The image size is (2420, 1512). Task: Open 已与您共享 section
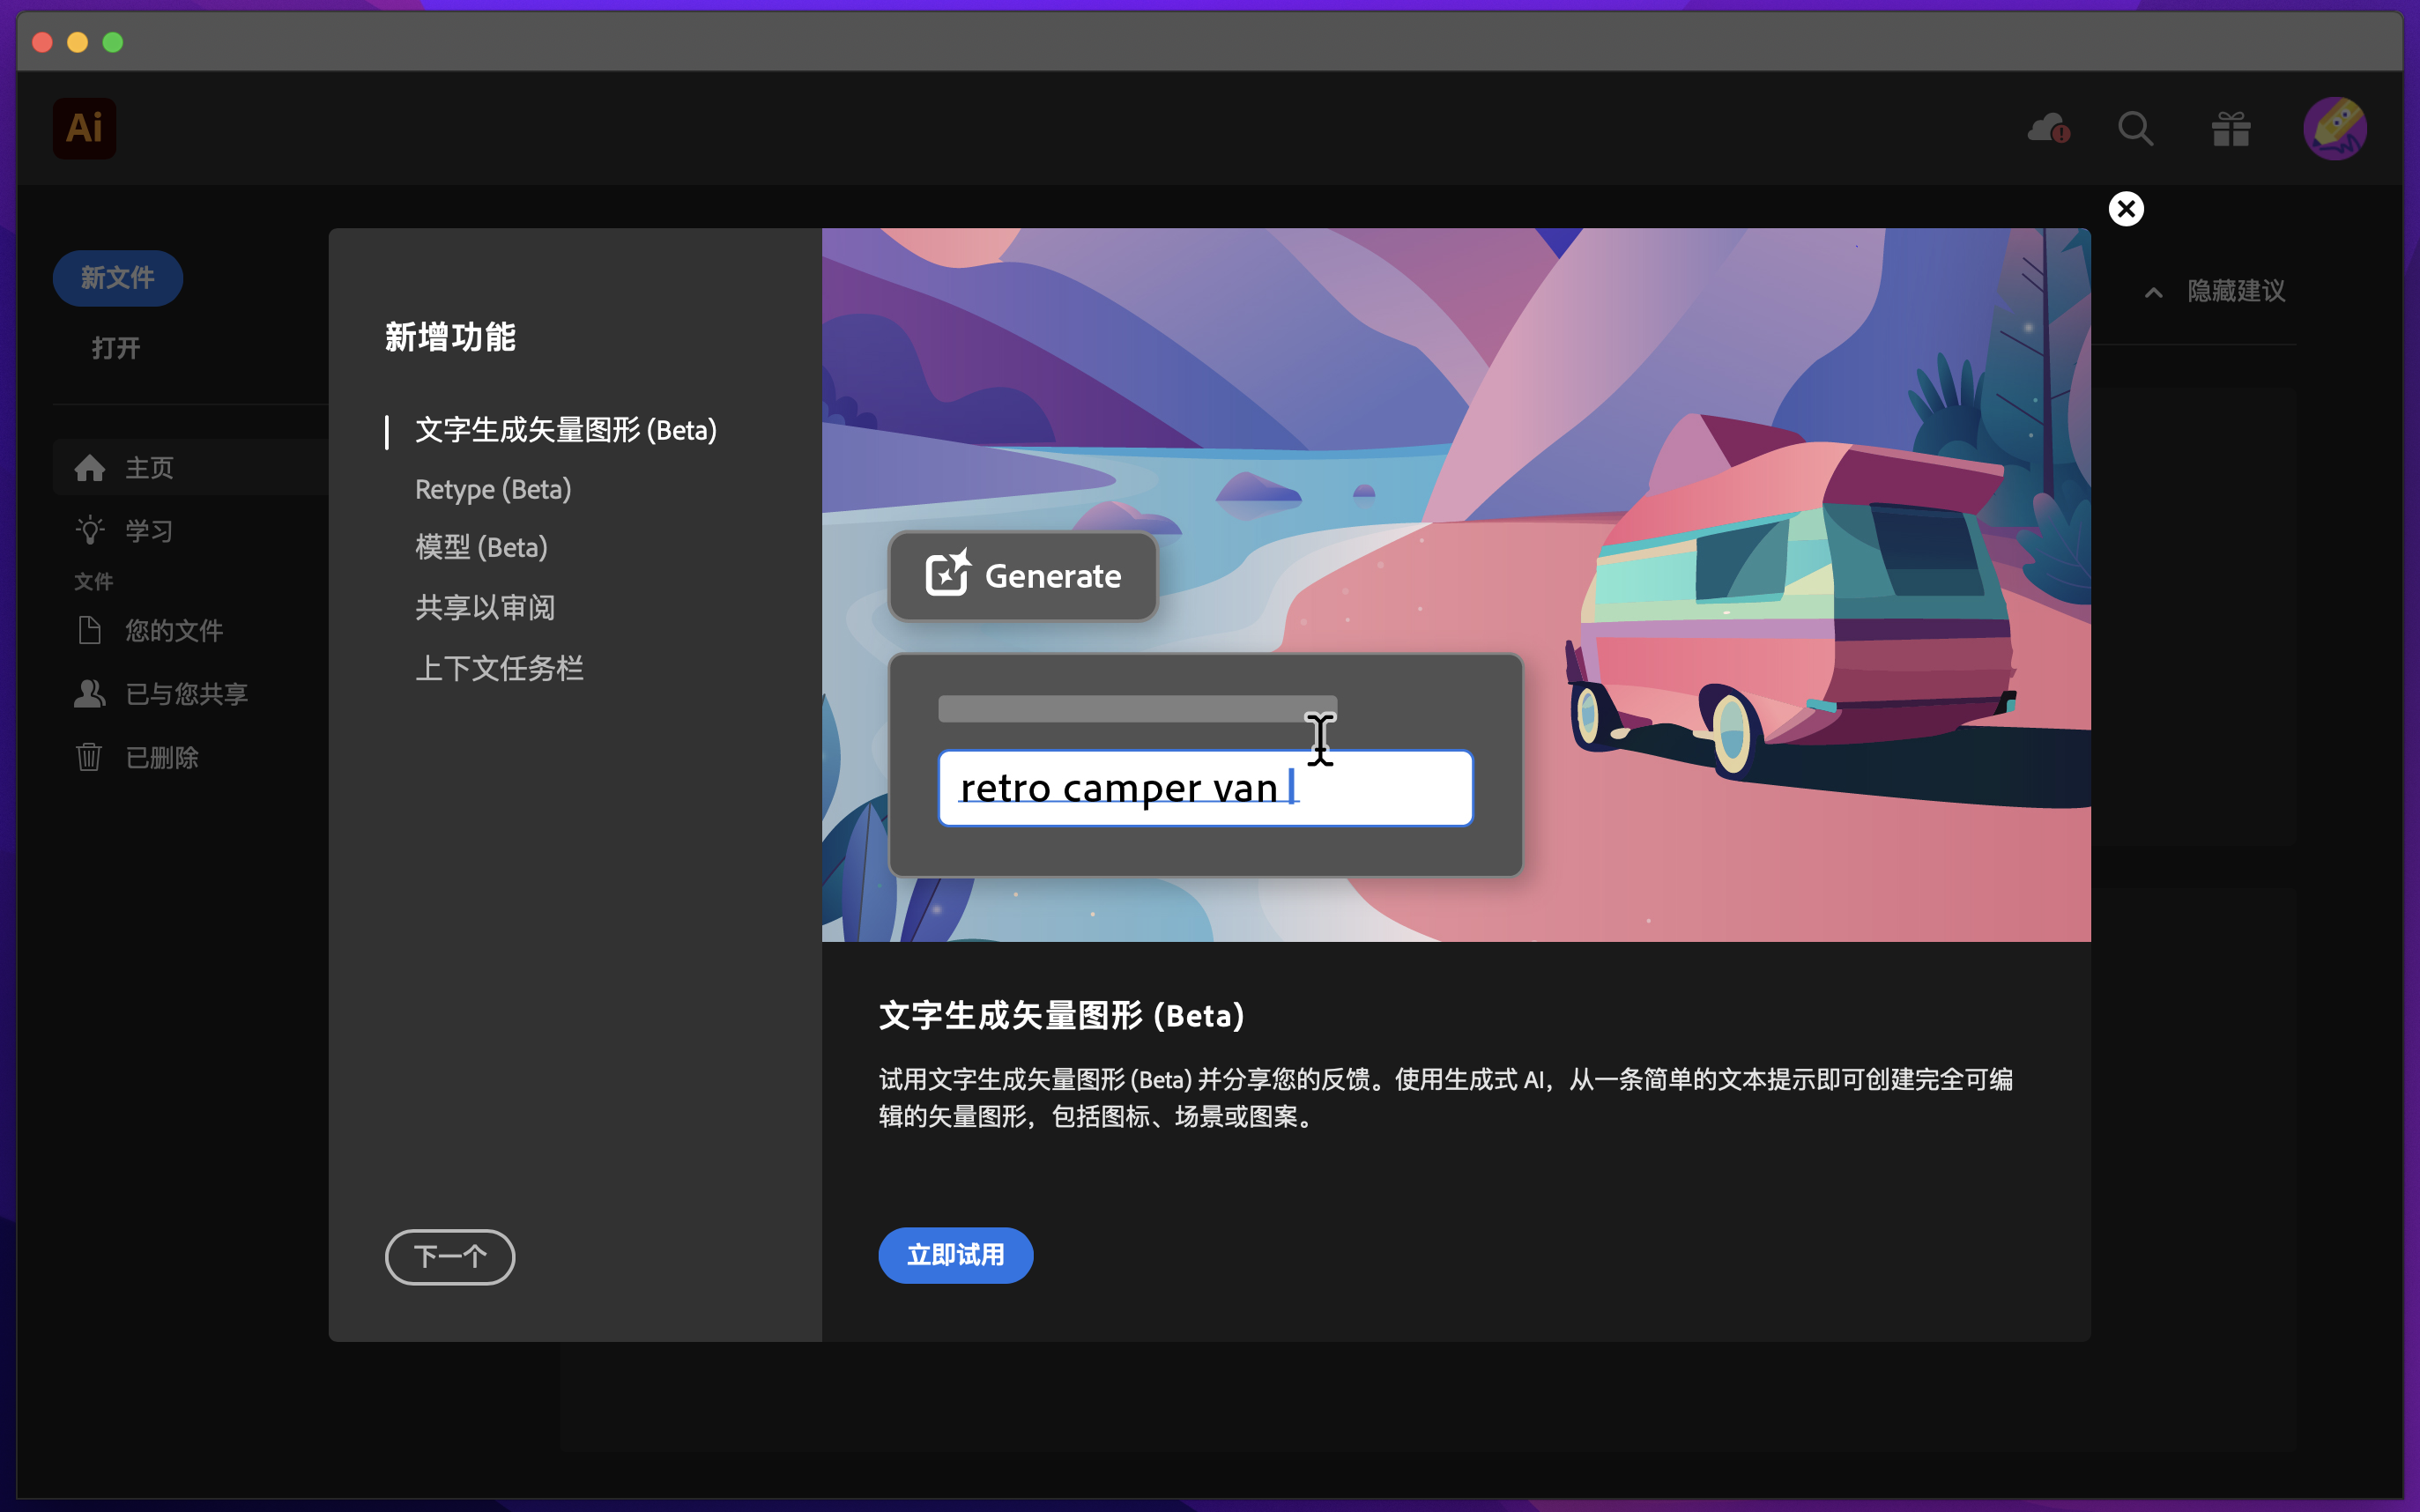pyautogui.click(x=186, y=694)
